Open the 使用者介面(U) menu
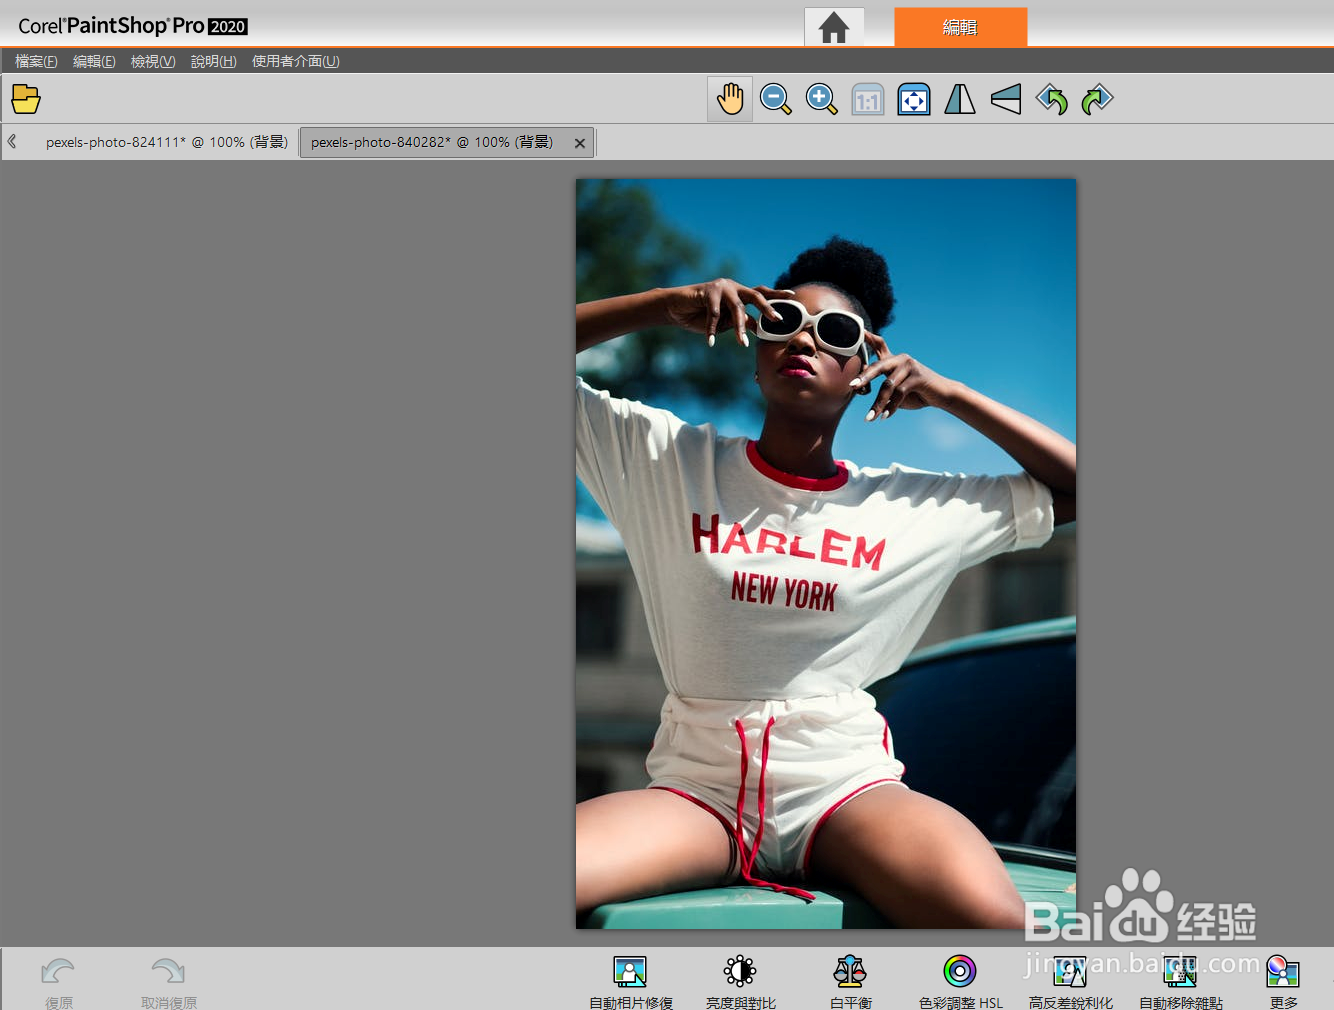Image resolution: width=1334 pixels, height=1010 pixels. click(296, 61)
